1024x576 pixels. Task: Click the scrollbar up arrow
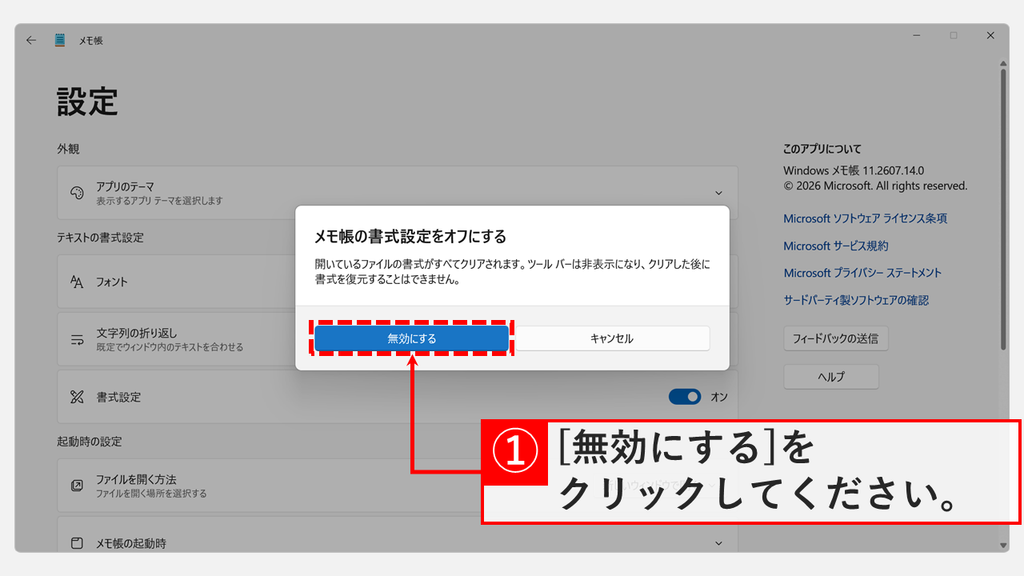coord(1003,63)
